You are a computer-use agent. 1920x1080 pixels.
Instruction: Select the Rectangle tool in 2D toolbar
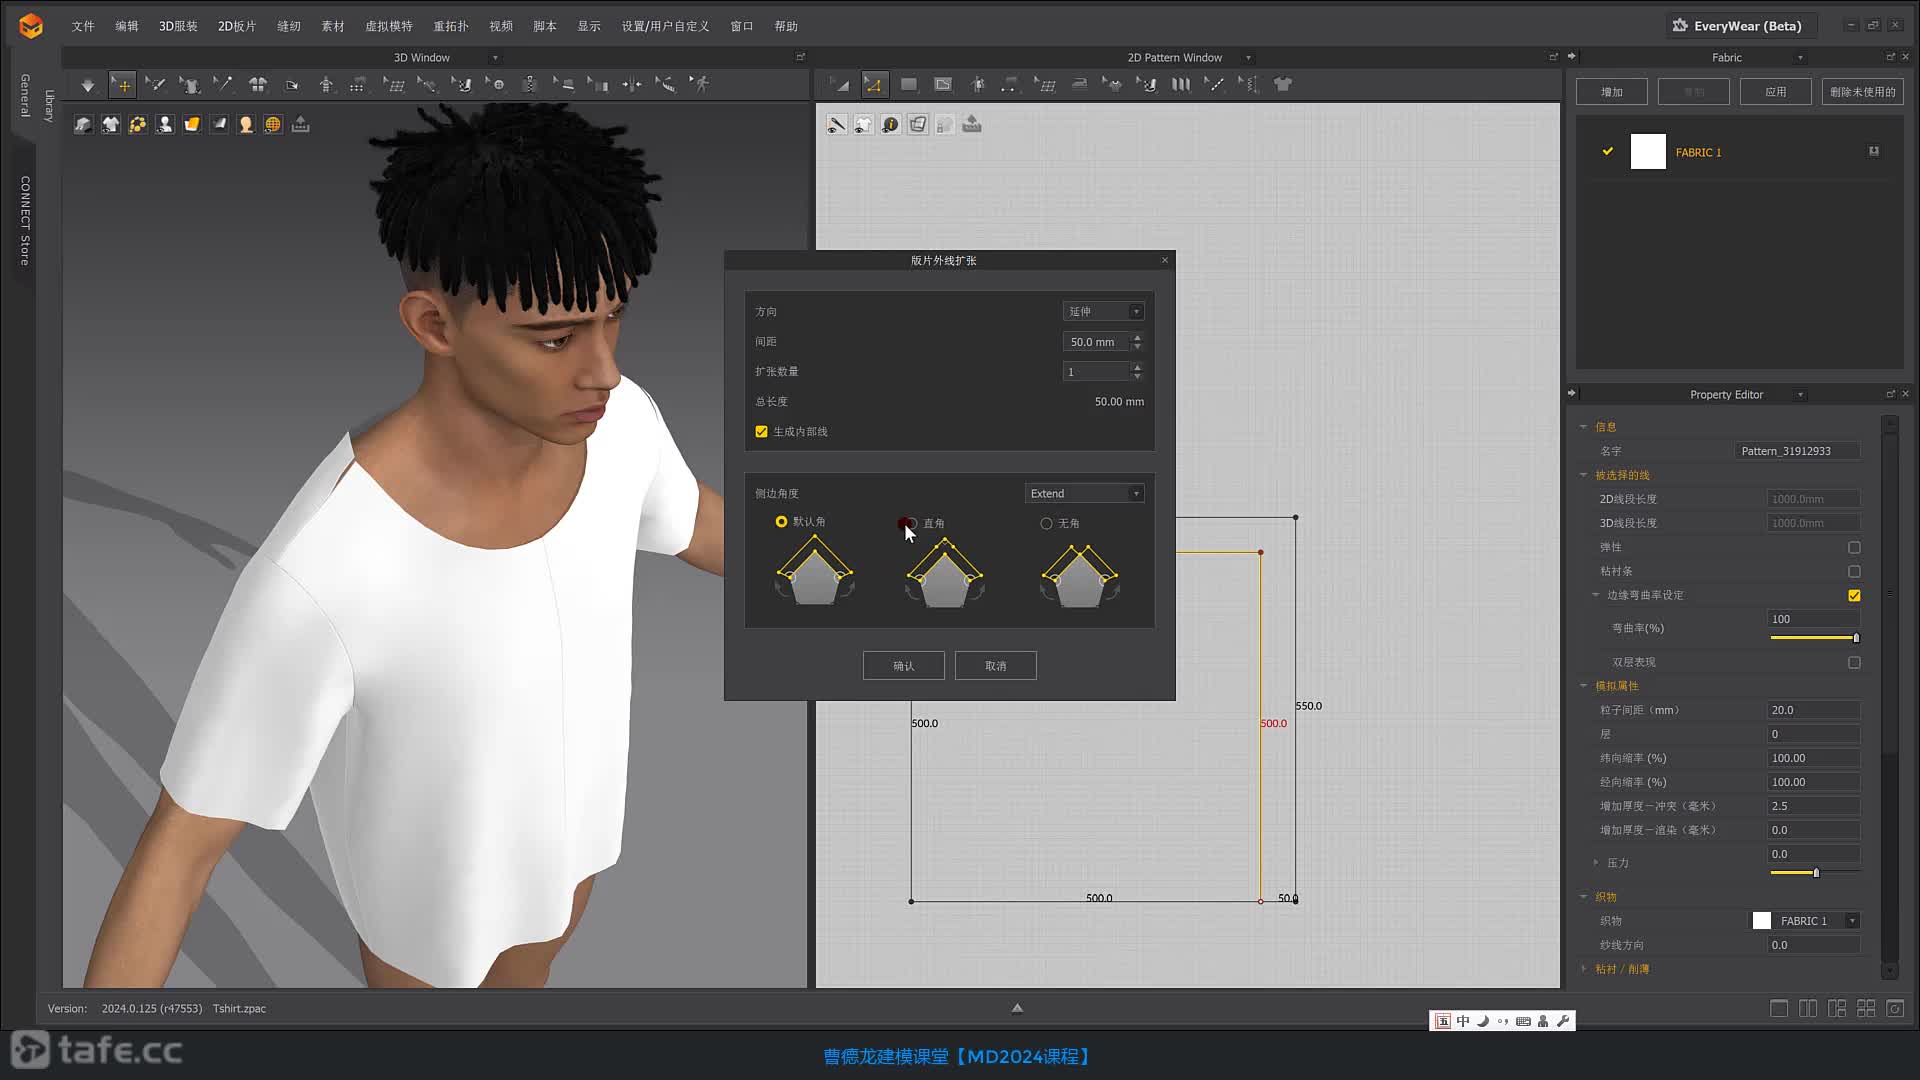click(908, 85)
